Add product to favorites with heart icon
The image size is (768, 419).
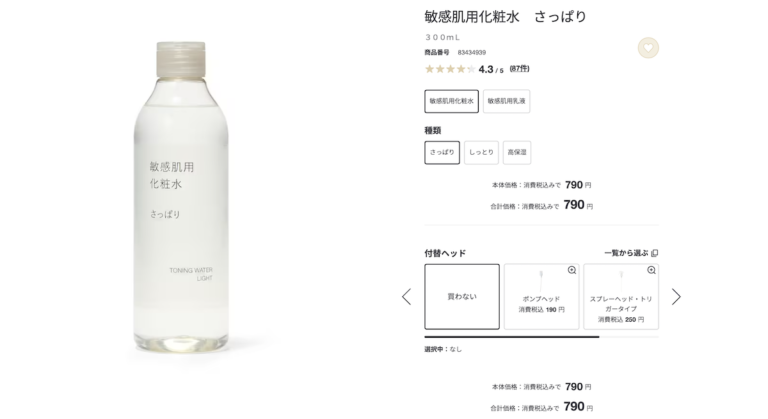pos(648,48)
